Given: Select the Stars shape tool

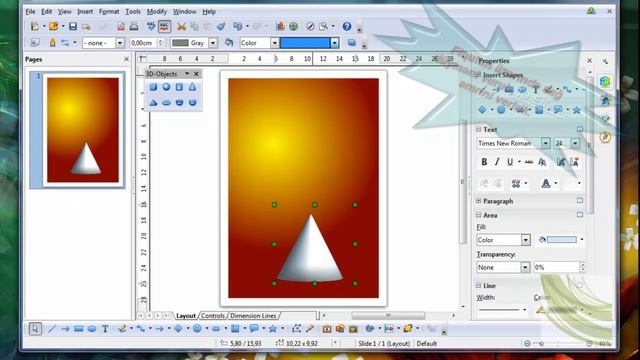Looking at the screenshot, I should [x=273, y=329].
